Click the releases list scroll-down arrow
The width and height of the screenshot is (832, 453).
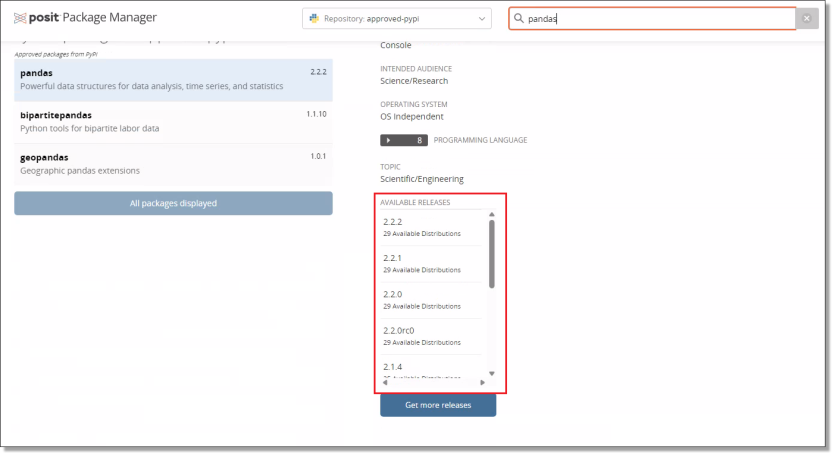[x=491, y=374]
